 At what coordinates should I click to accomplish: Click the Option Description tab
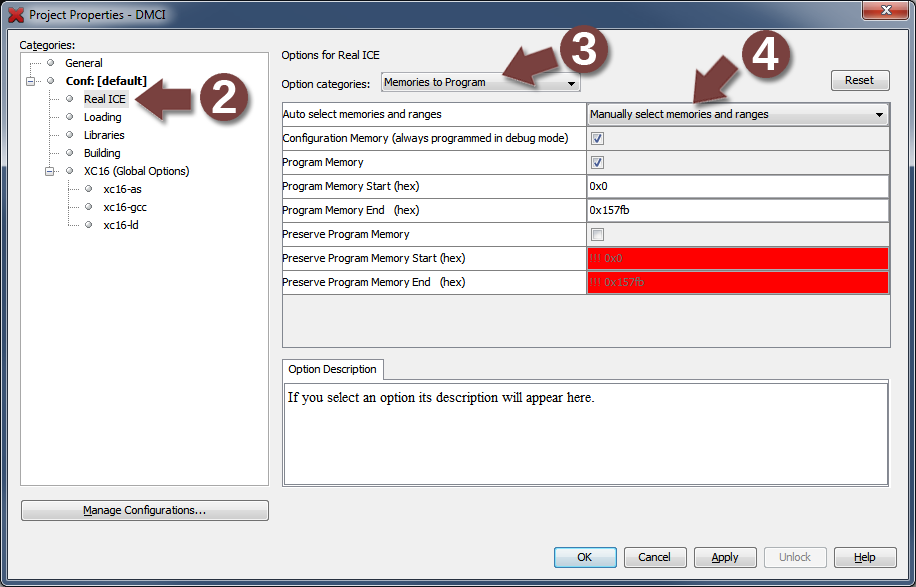[x=332, y=369]
